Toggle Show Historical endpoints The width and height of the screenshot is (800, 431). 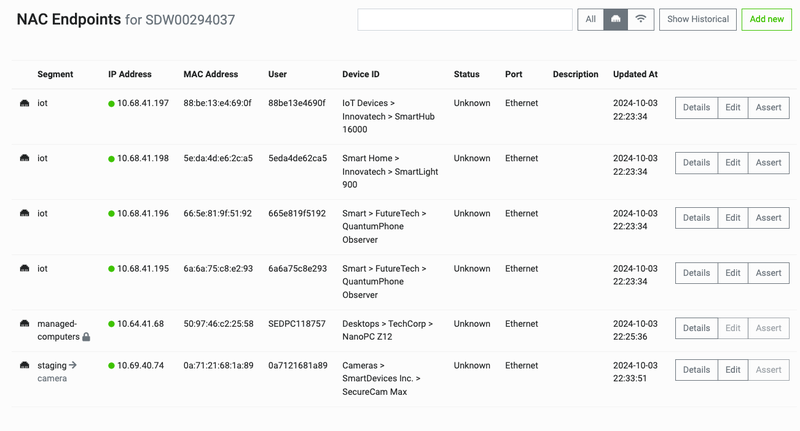pos(698,19)
